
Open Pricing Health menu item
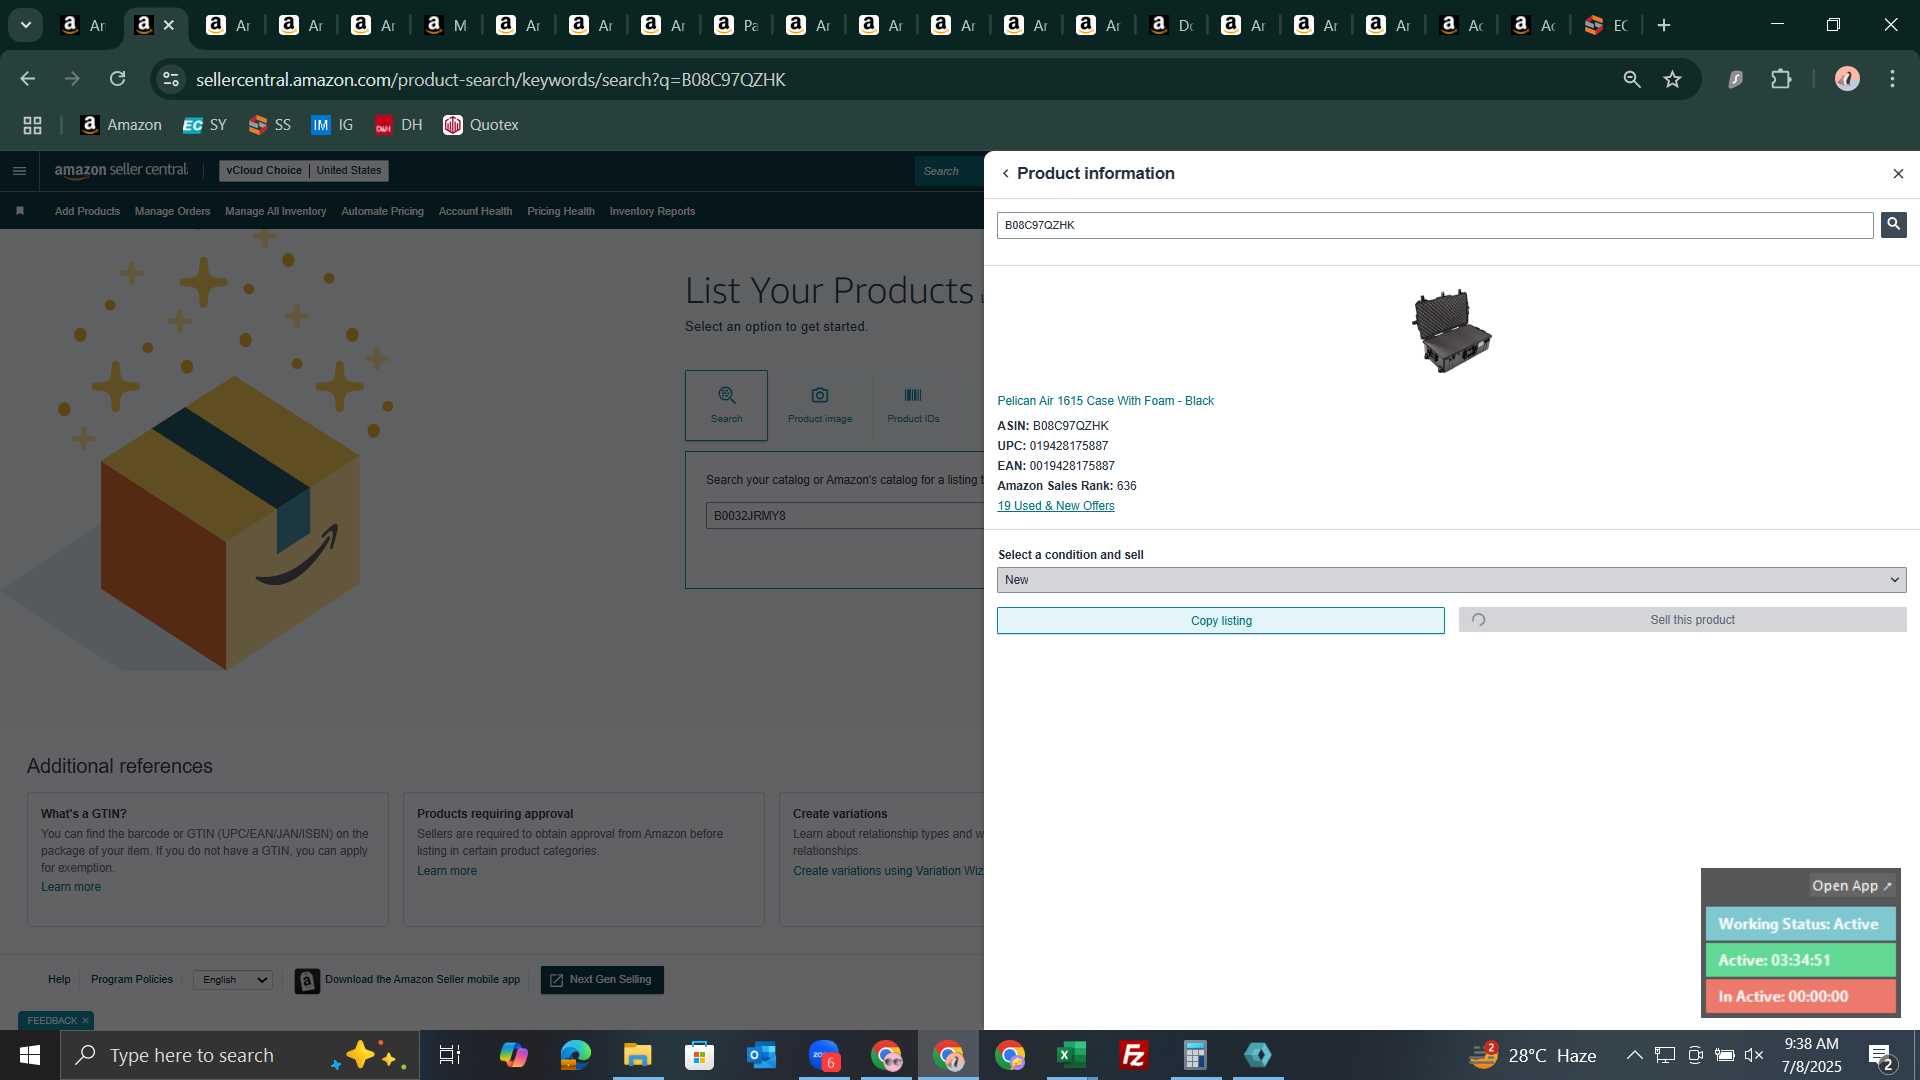click(x=560, y=211)
